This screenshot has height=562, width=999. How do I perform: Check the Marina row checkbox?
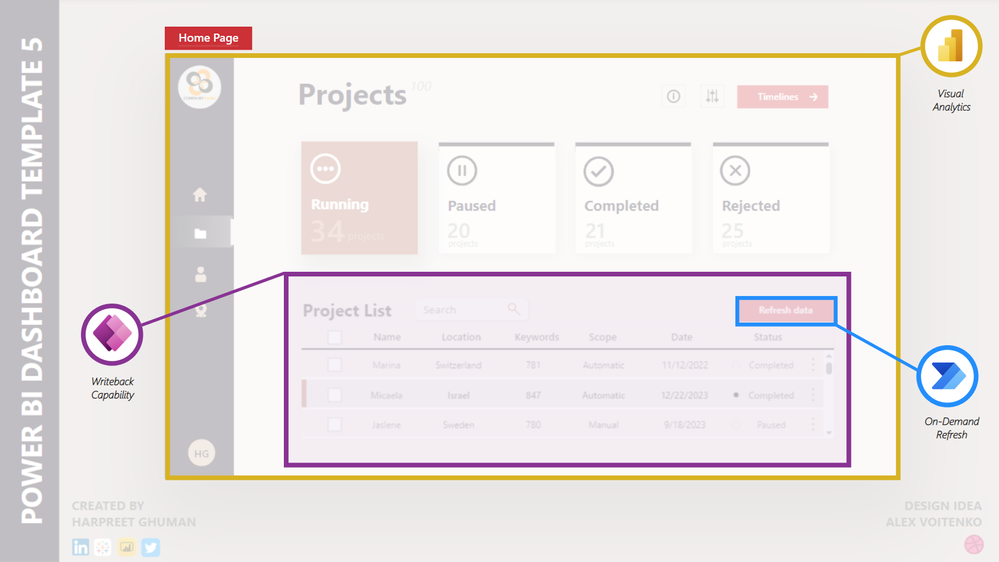point(334,365)
